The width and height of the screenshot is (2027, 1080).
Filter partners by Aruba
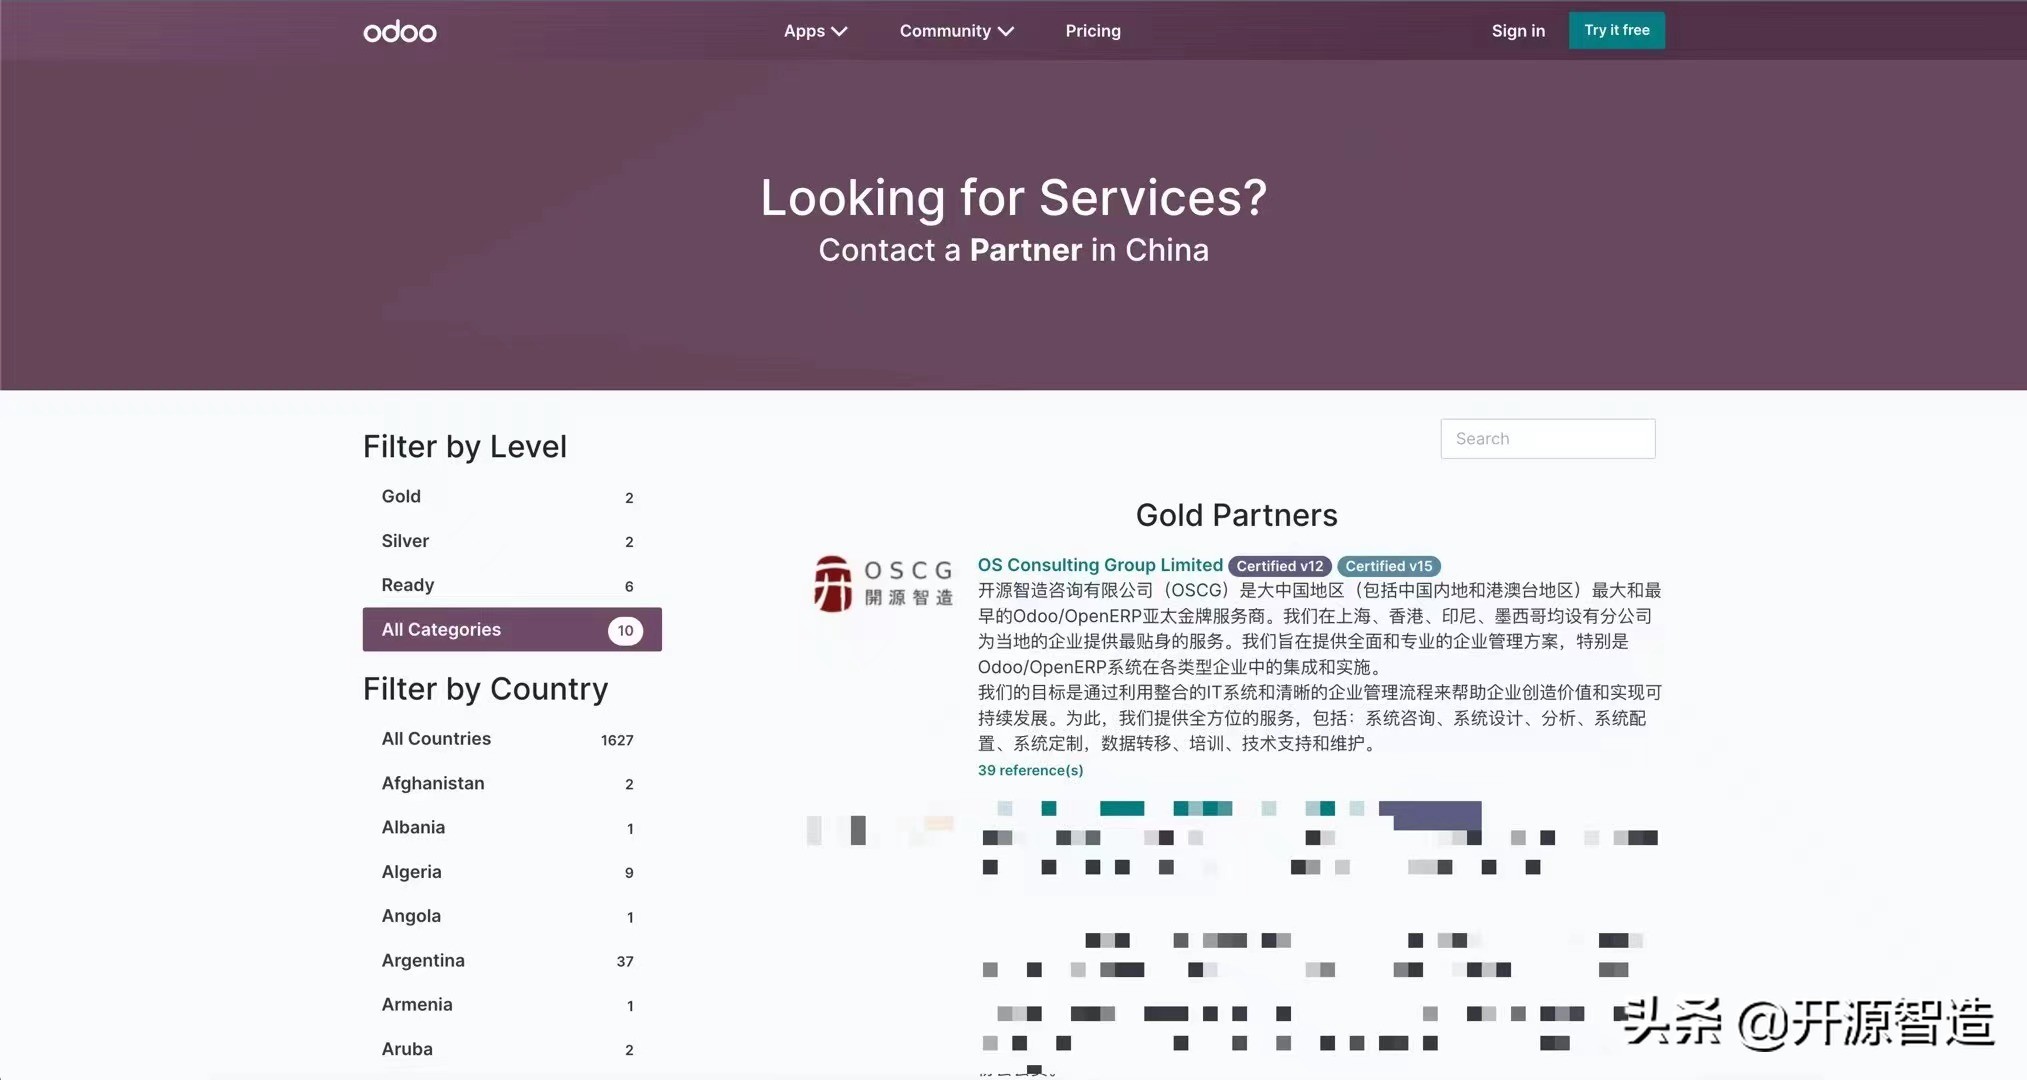511,1049
